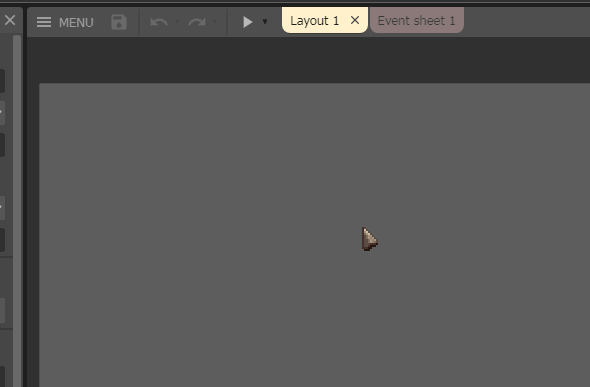Click the Redo arrow icon
Viewport: 590px width, 387px height.
click(197, 22)
